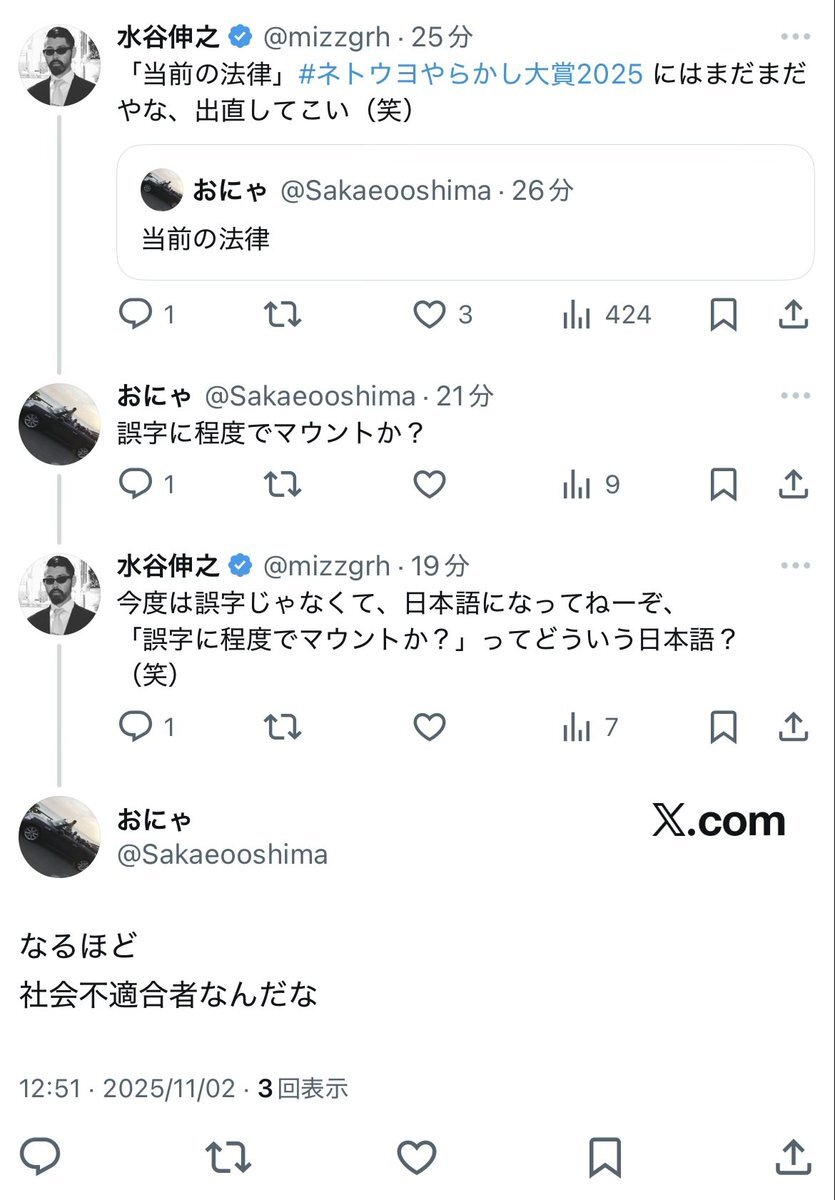Open @Sakaeooshima profile from main post

(x=222, y=854)
